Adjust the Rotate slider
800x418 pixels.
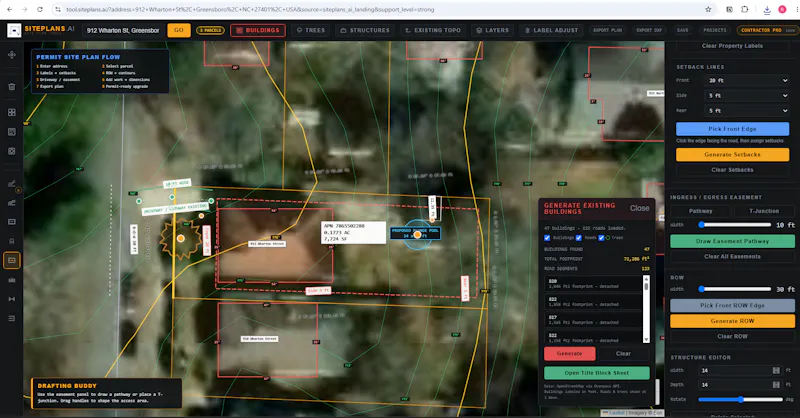coord(740,399)
